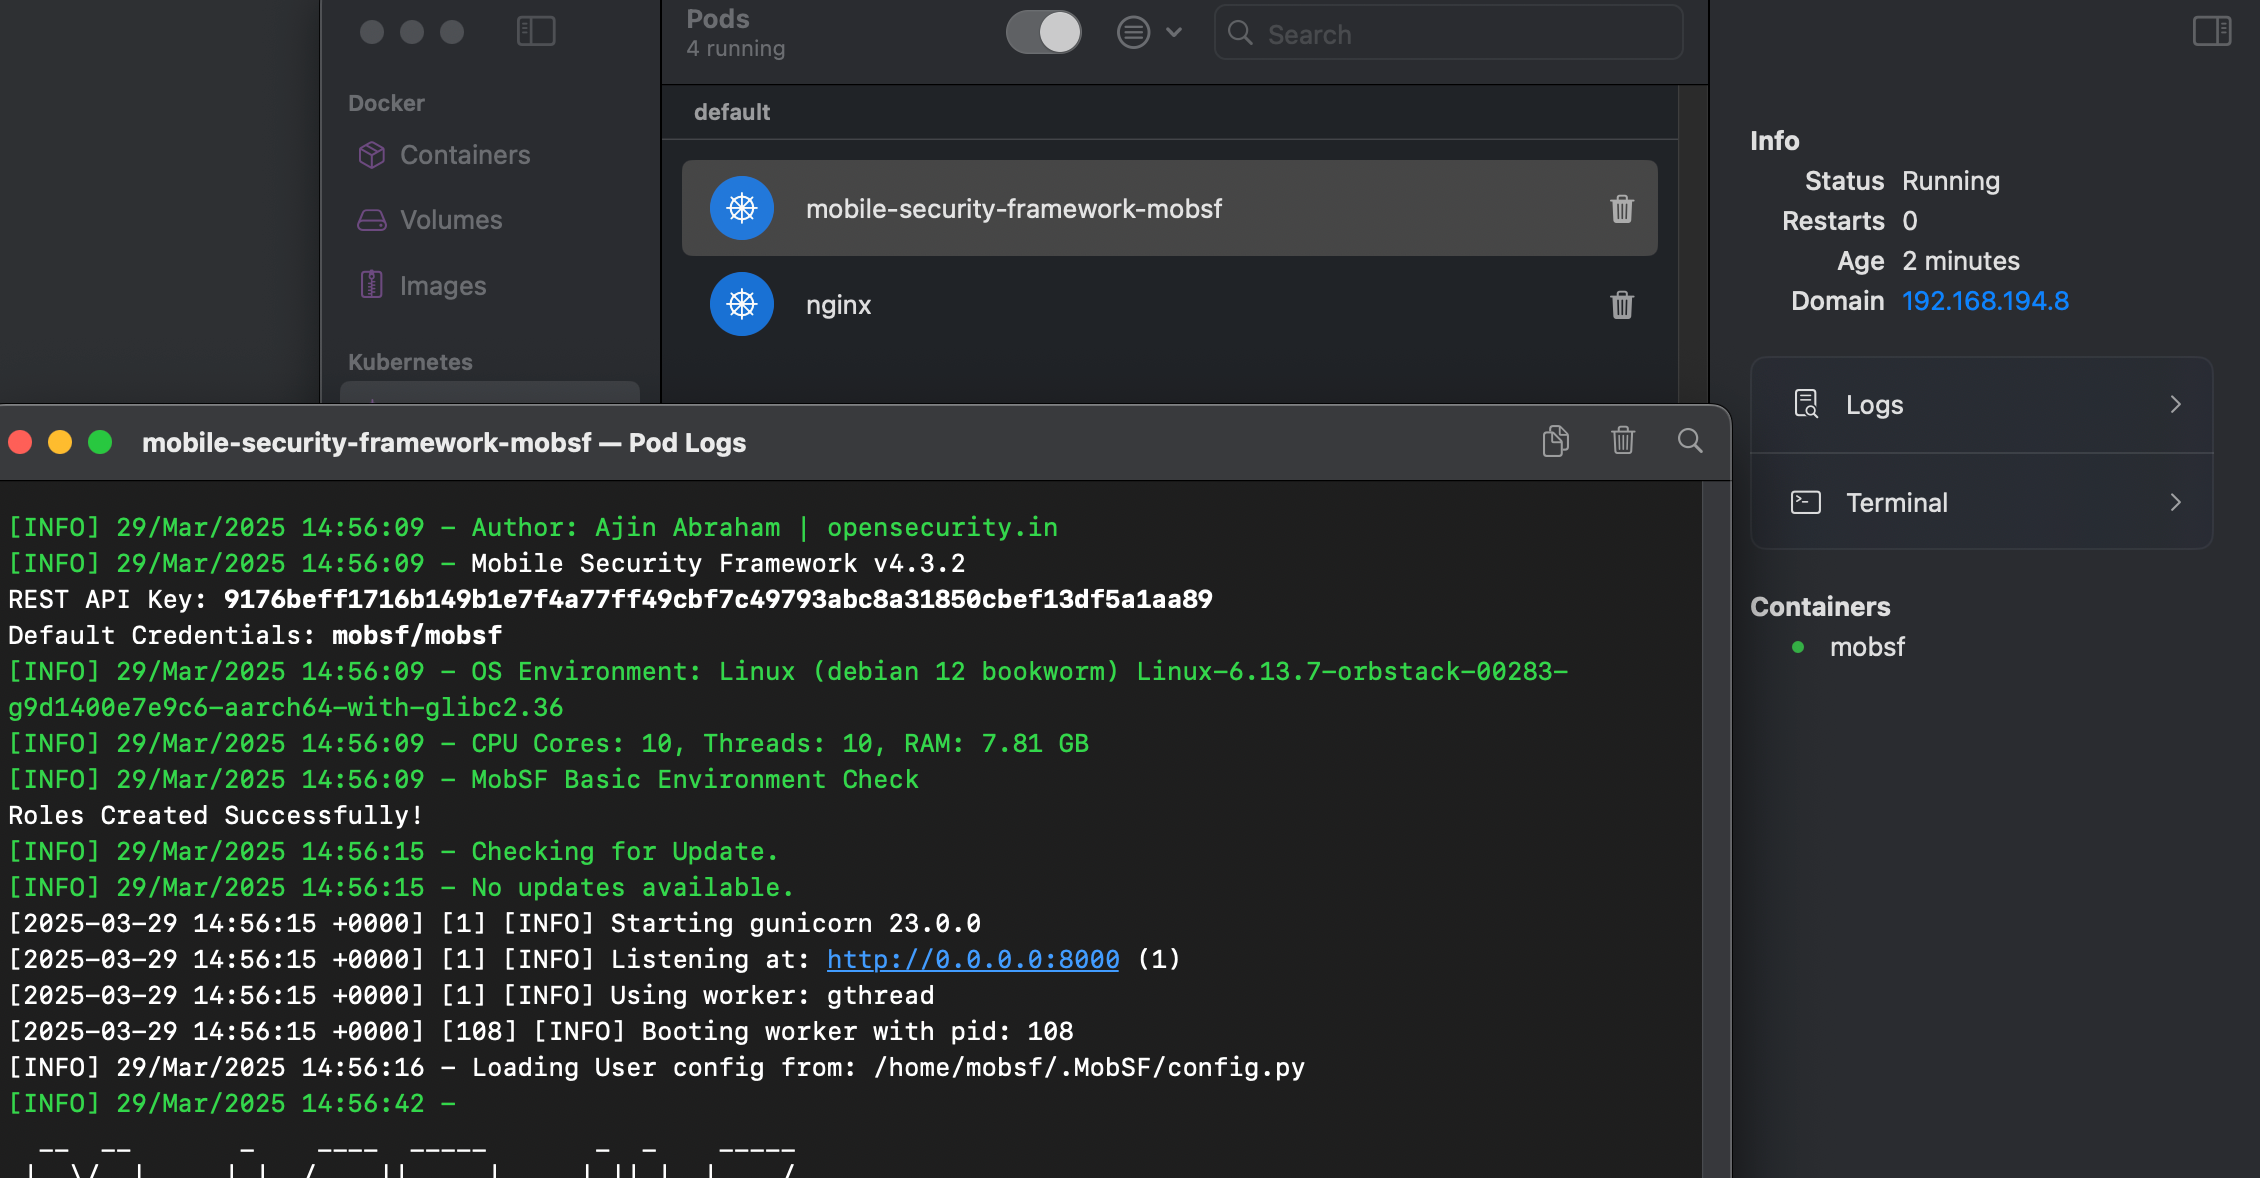Click the Images archive icon in sidebar
Screen dimensions: 2260x1178
tap(372, 285)
